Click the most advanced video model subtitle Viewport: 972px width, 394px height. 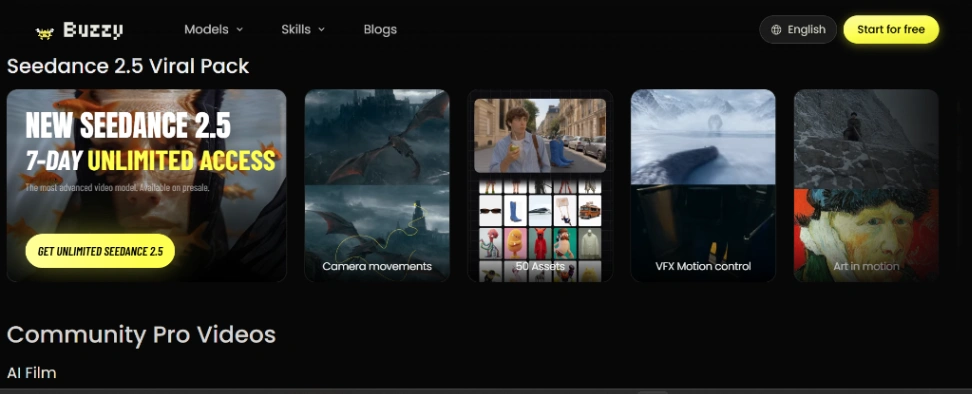(117, 187)
